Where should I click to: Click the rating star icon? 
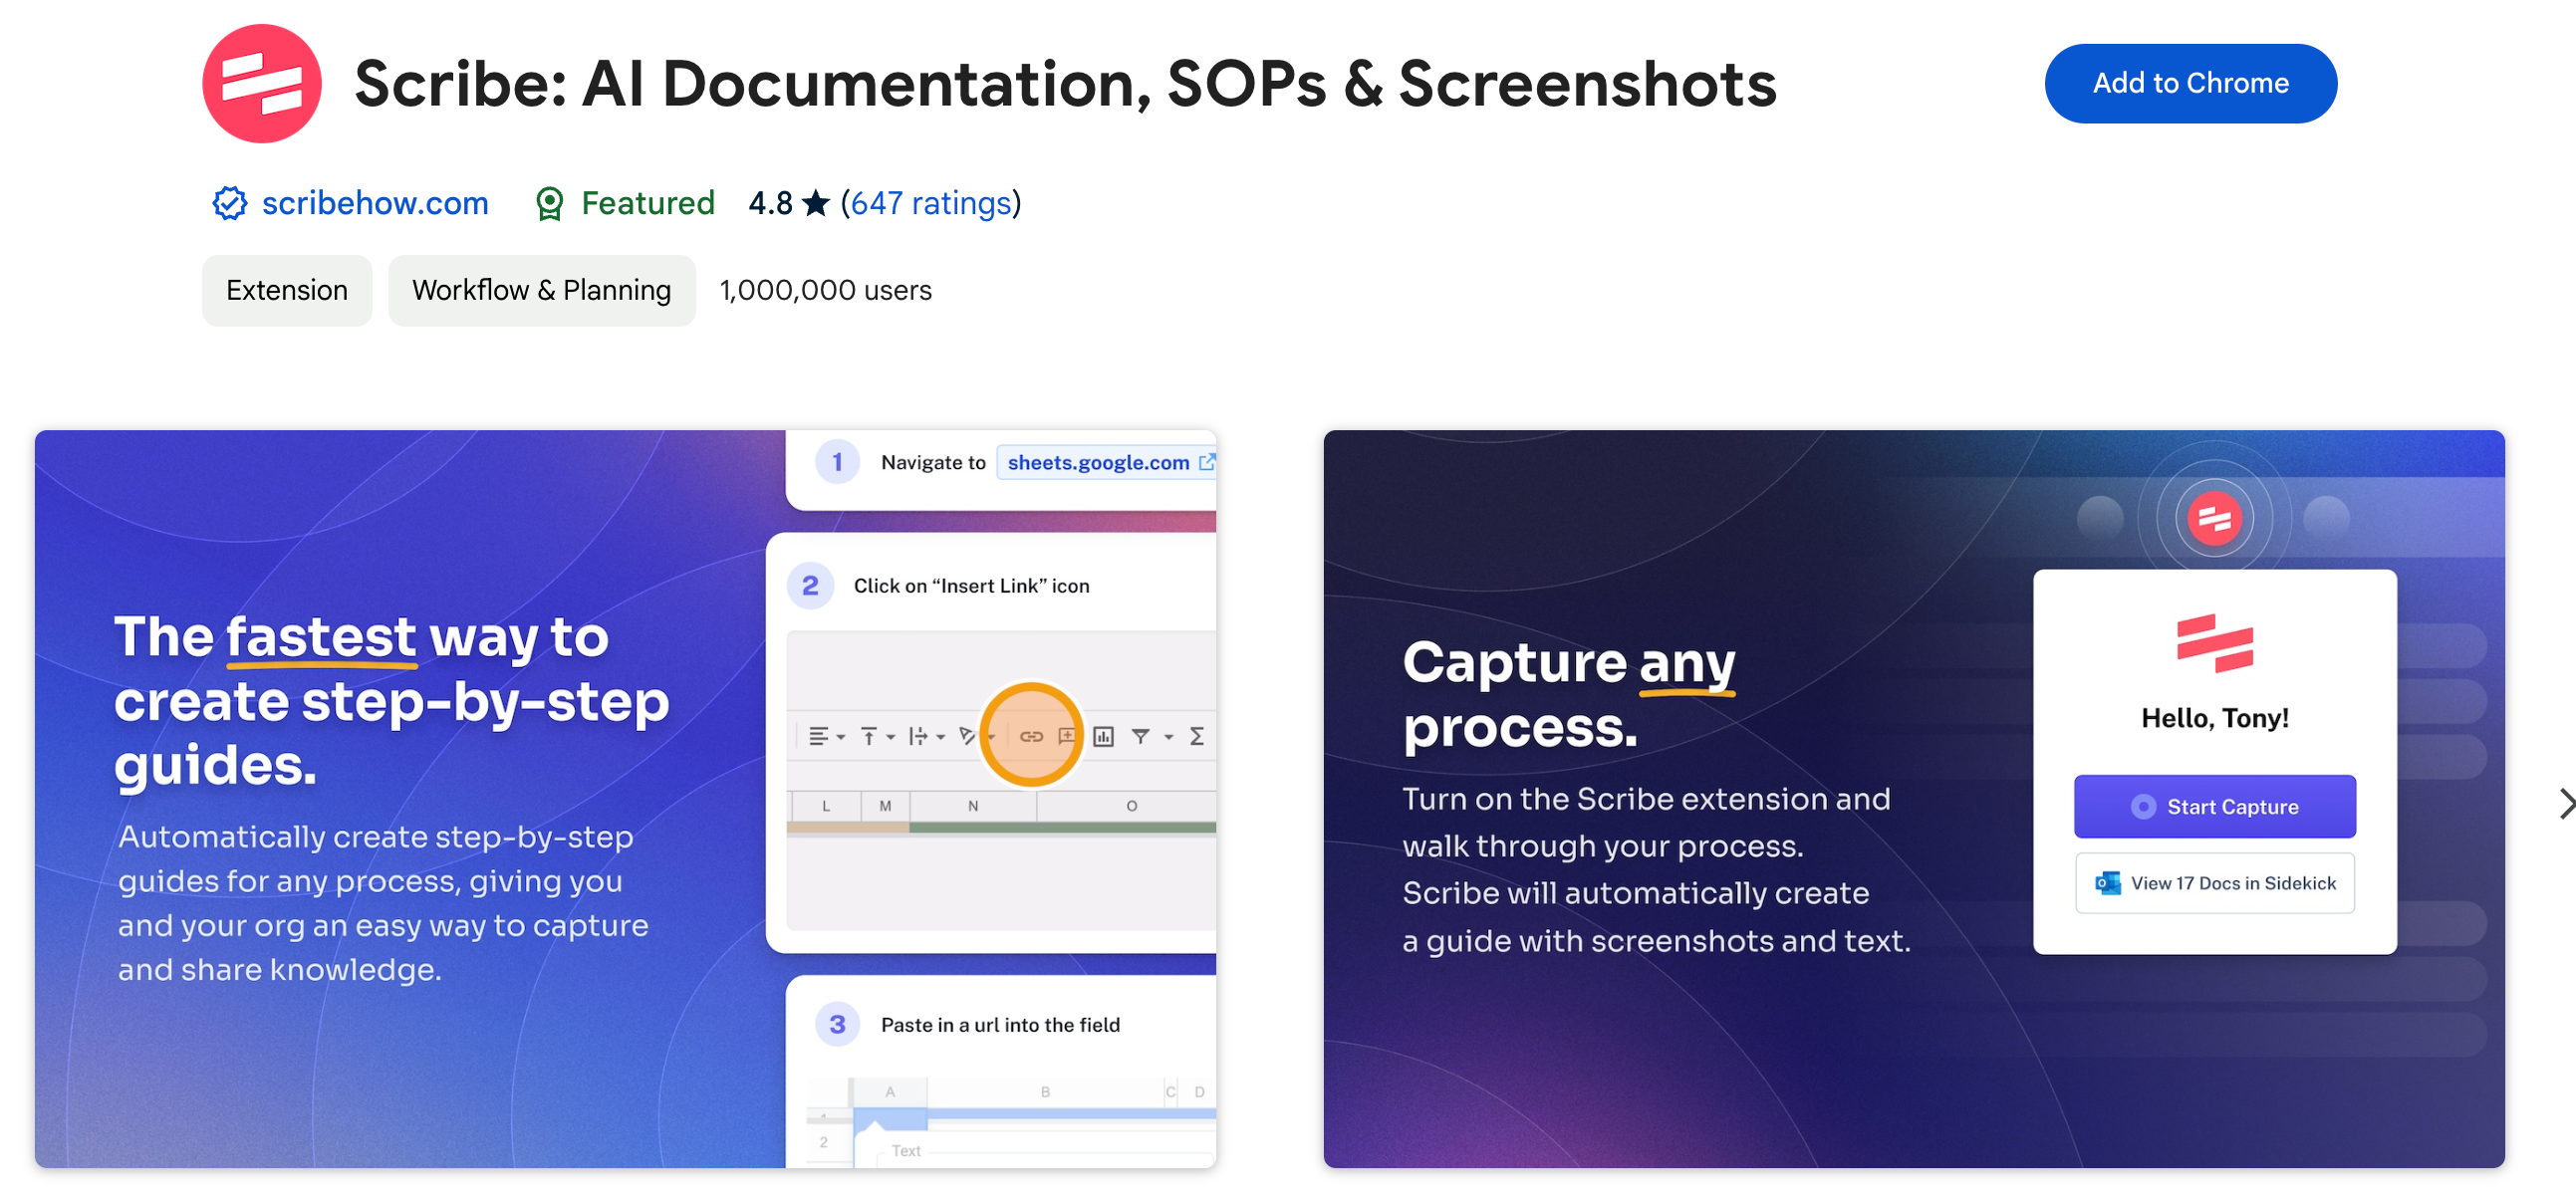[x=816, y=203]
